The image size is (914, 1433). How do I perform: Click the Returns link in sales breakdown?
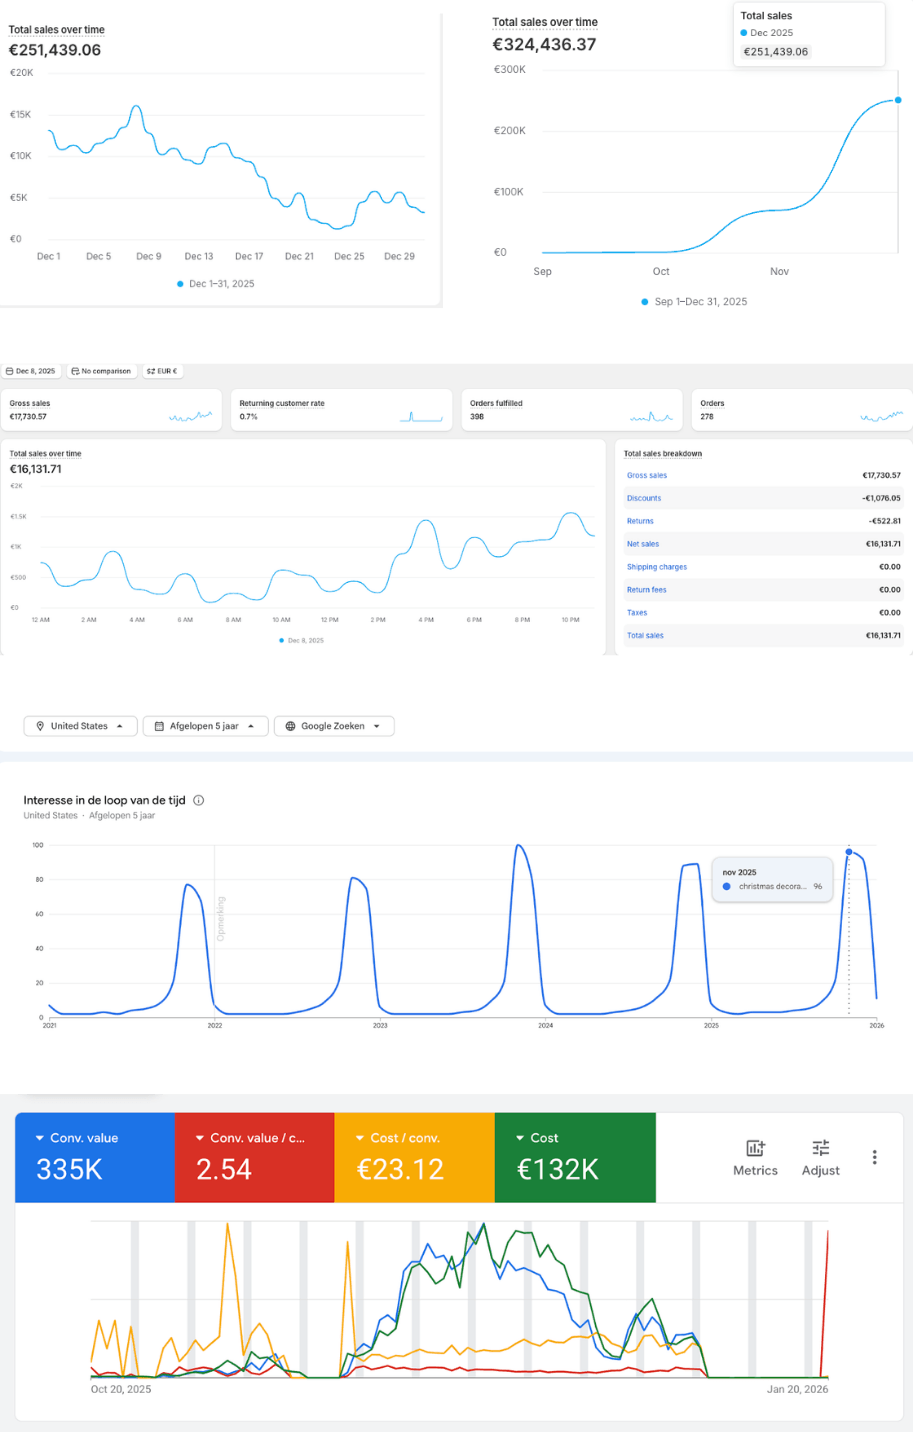(640, 521)
